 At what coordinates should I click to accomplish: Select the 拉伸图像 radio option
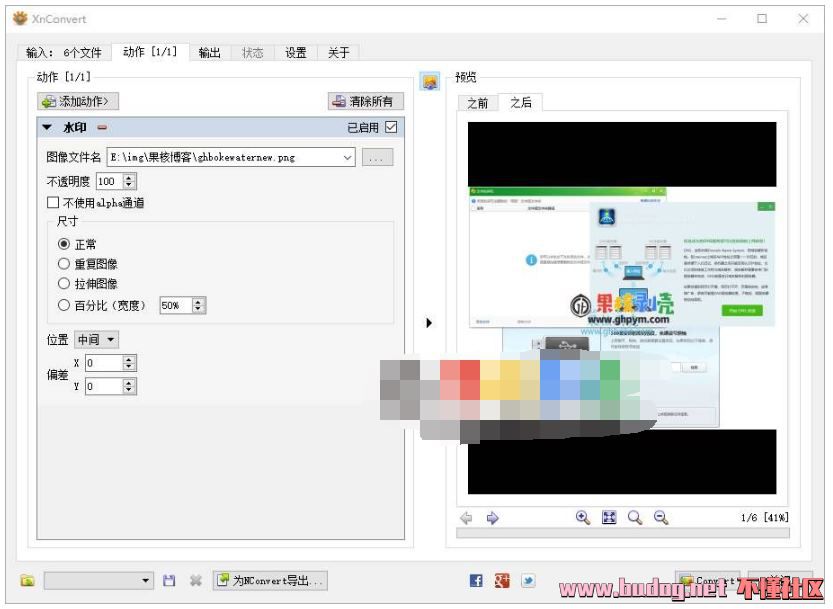tap(64, 284)
